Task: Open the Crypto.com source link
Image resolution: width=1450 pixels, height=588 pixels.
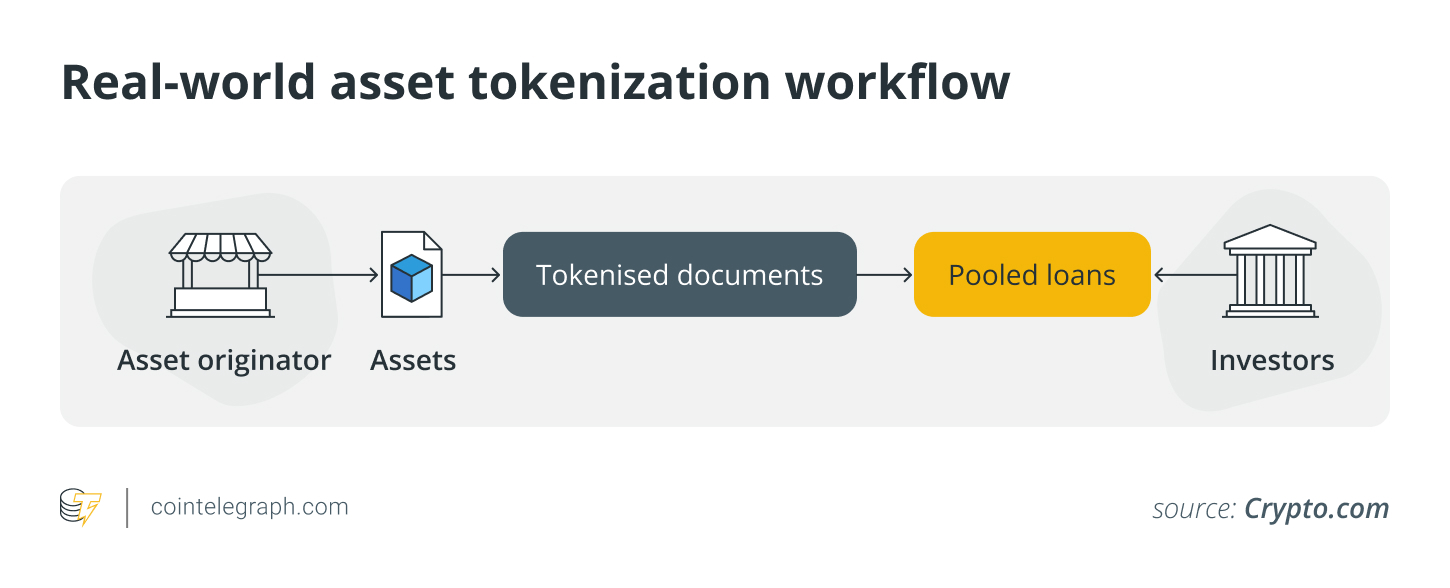Action: tap(1316, 509)
